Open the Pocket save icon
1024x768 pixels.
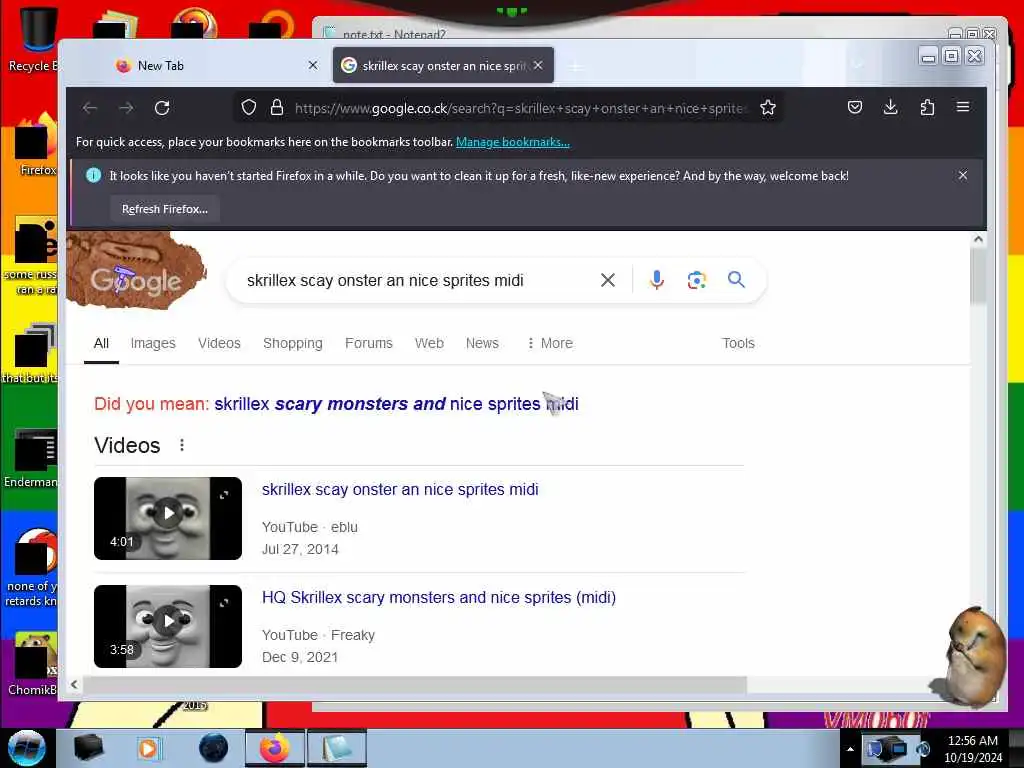pos(855,107)
